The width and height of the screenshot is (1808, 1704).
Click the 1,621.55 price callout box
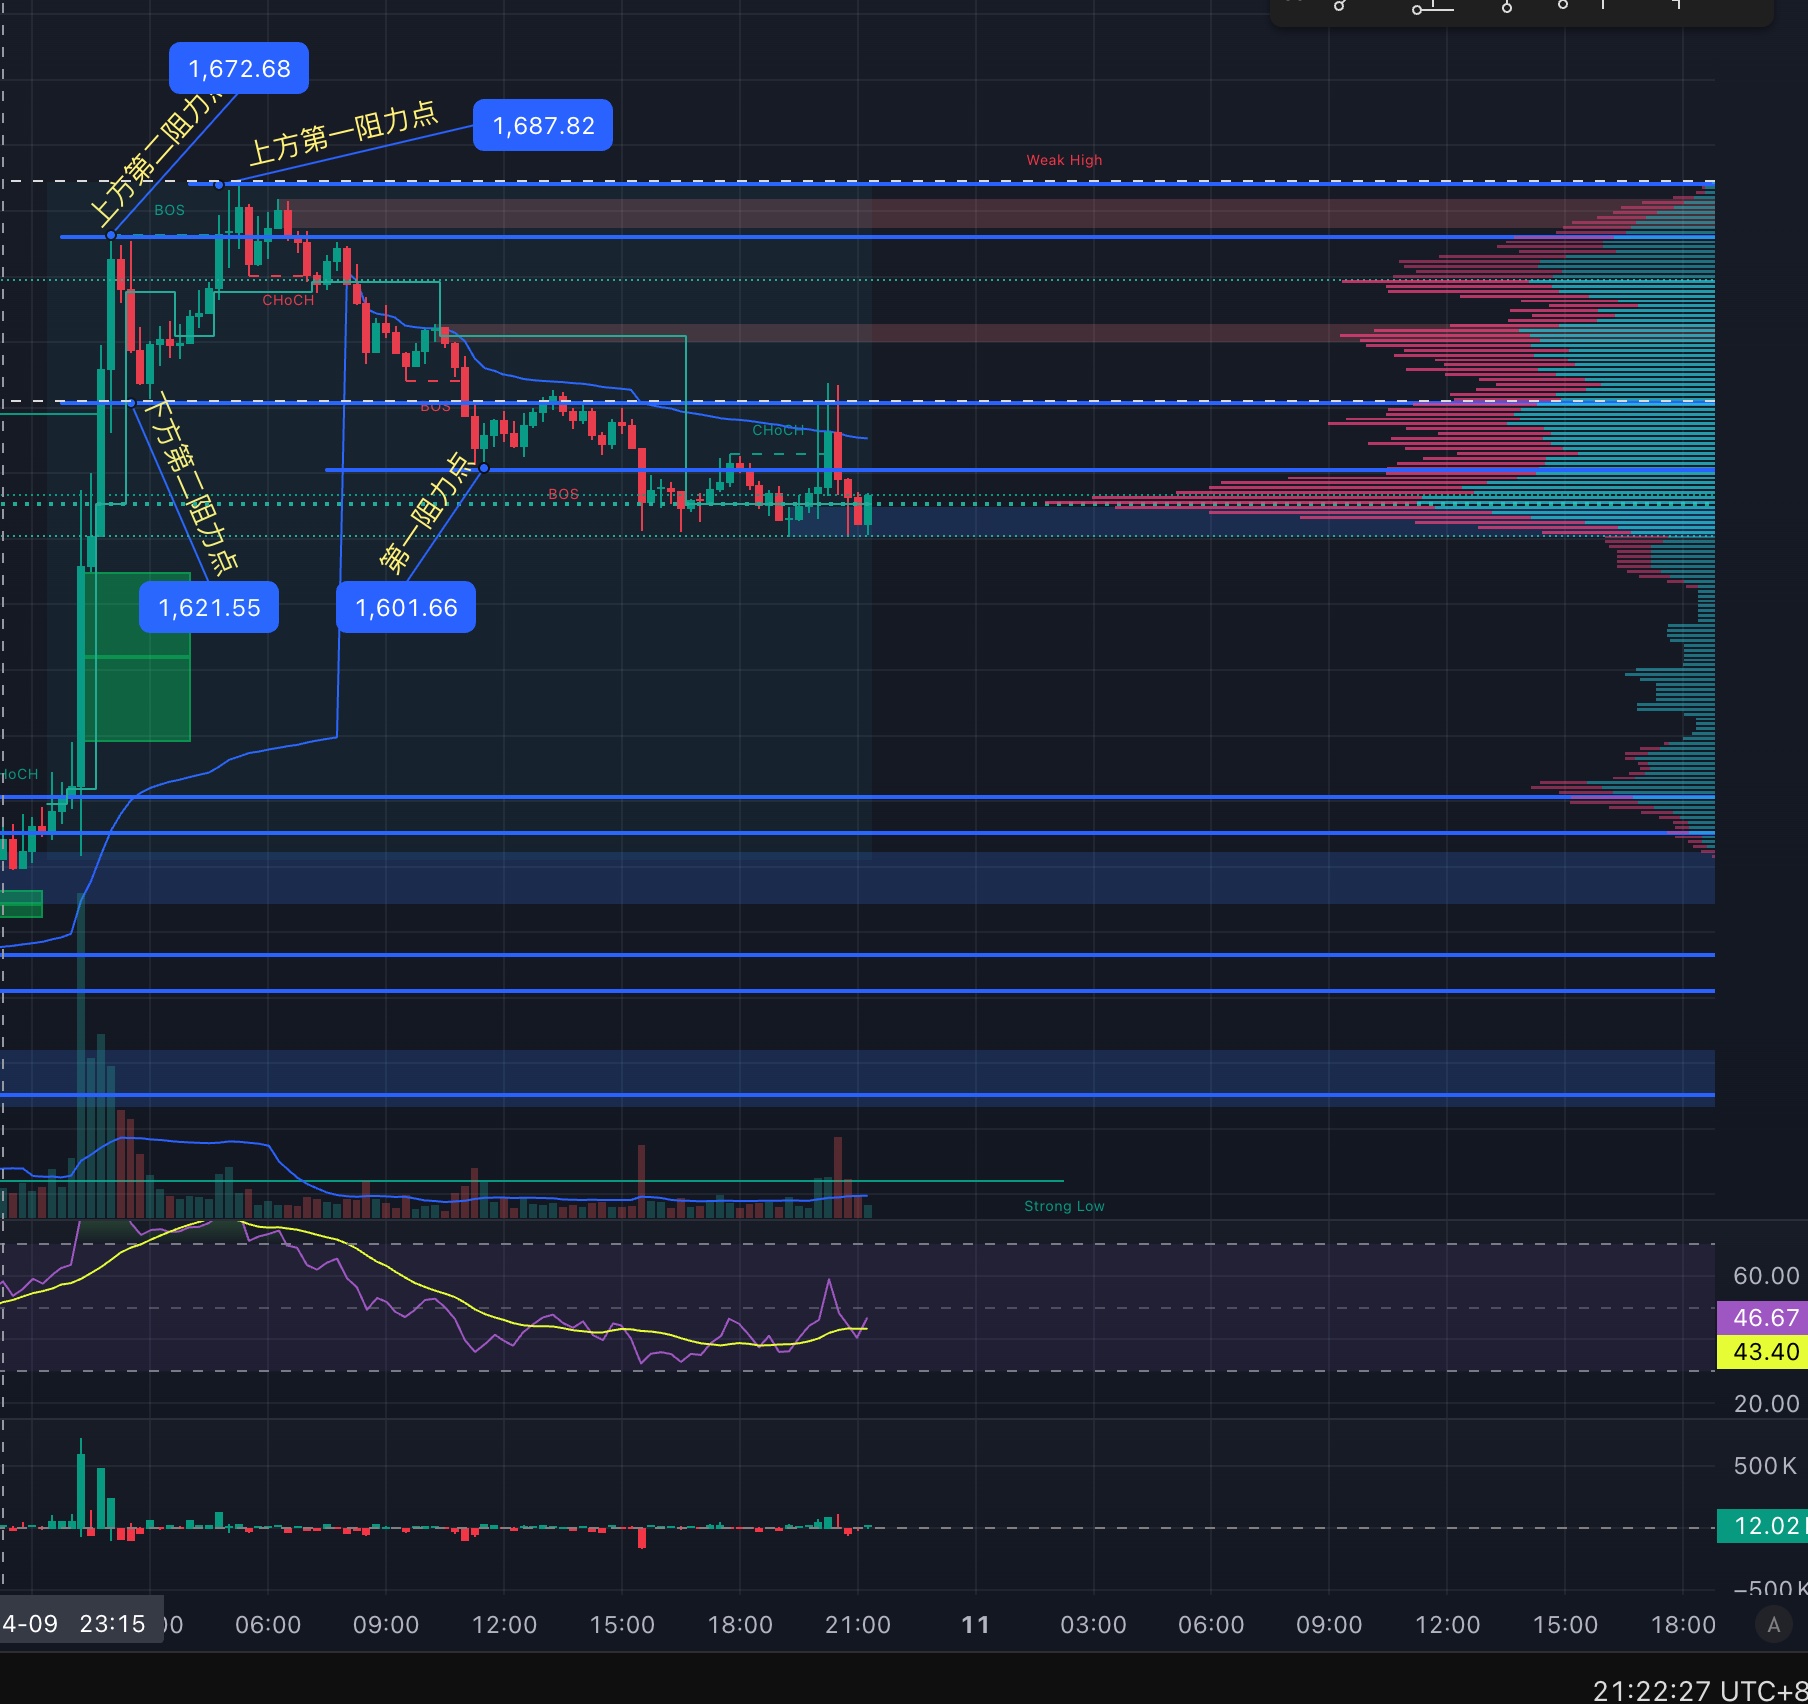pos(209,608)
